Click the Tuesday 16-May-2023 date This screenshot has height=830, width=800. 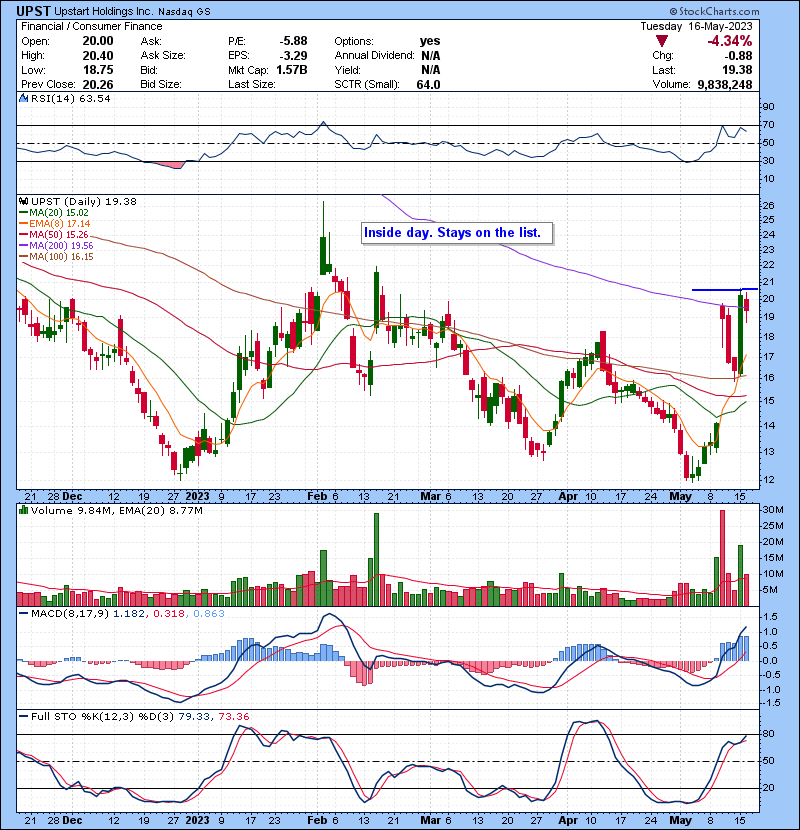696,26
